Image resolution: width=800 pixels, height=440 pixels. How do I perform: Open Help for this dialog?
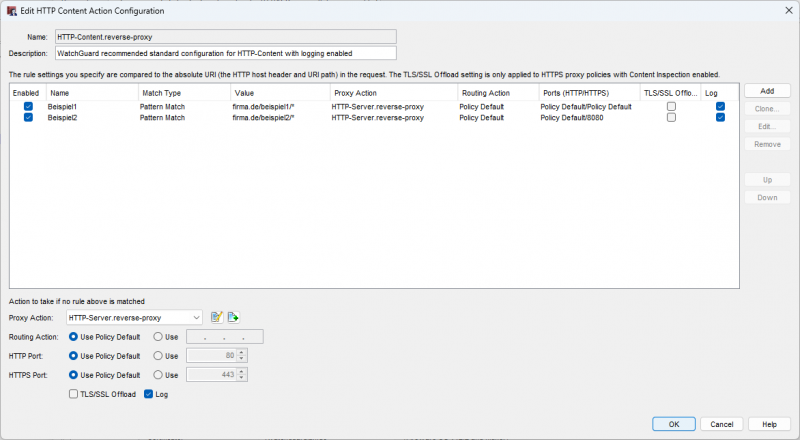click(x=769, y=424)
